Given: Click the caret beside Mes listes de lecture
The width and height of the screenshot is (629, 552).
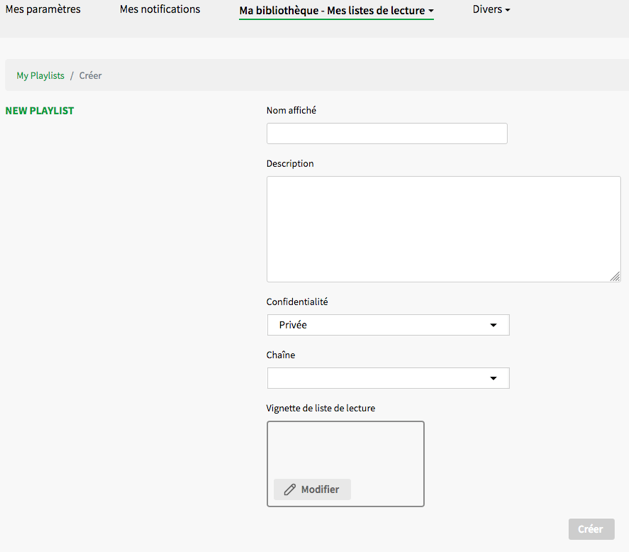Looking at the screenshot, I should pyautogui.click(x=431, y=11).
